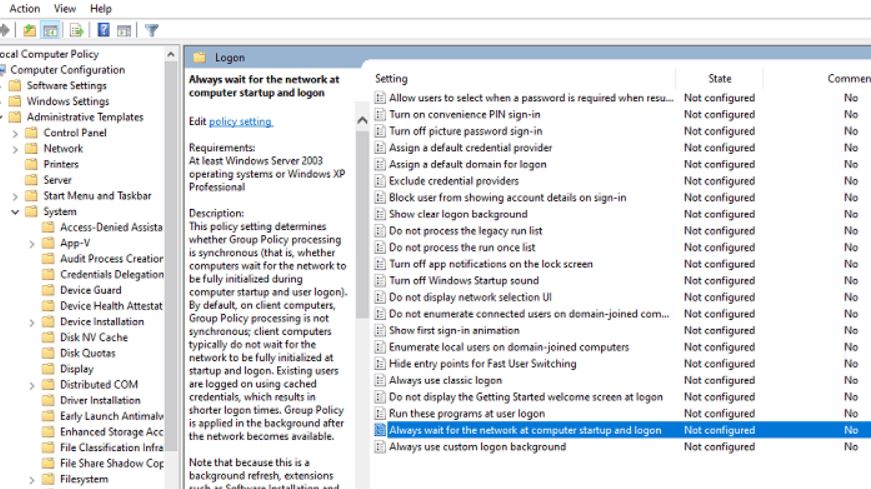Click the policy icon beside Show clear logon background
Image resolution: width=871 pixels, height=489 pixels.
point(380,214)
